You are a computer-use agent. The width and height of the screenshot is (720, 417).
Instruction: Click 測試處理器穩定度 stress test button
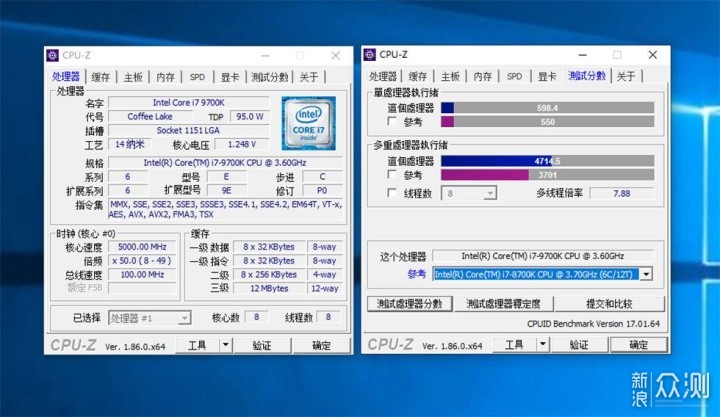[x=503, y=304]
